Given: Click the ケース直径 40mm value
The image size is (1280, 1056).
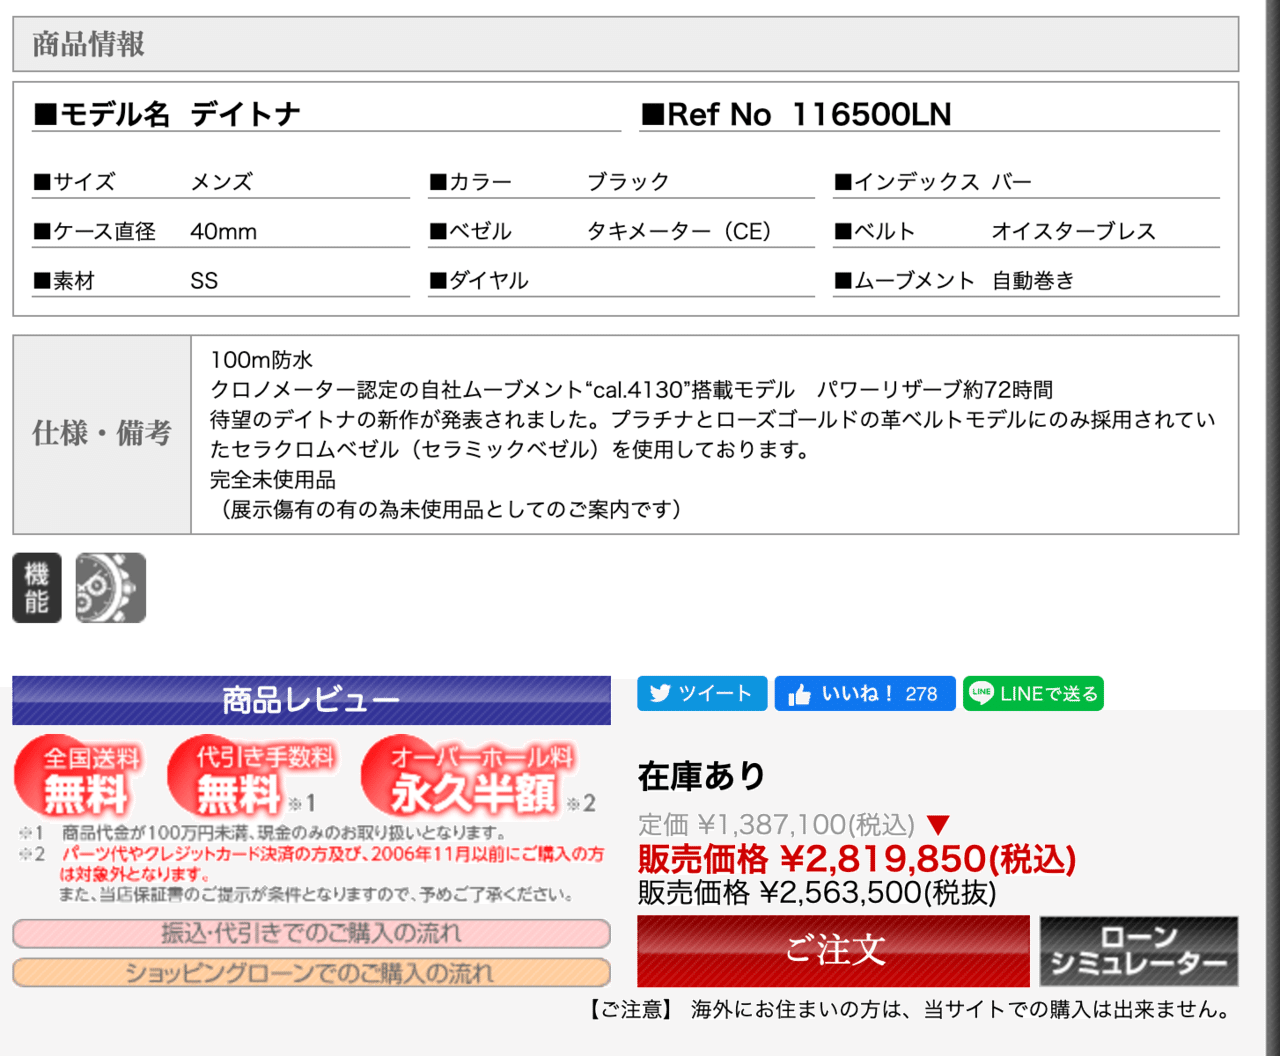Looking at the screenshot, I should (x=224, y=232).
